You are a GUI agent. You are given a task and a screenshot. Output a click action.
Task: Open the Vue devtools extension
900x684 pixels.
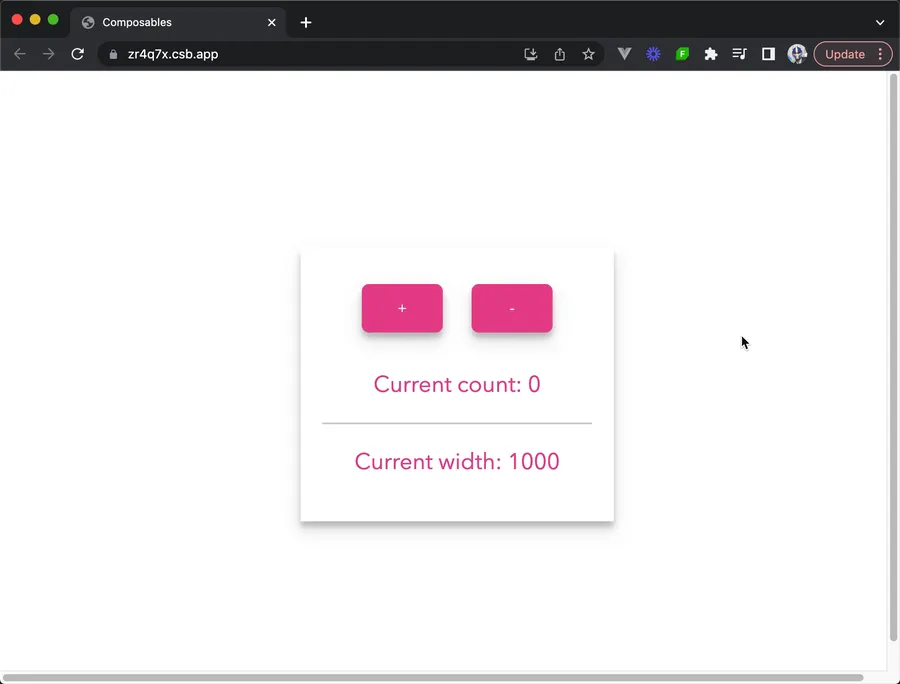(625, 54)
